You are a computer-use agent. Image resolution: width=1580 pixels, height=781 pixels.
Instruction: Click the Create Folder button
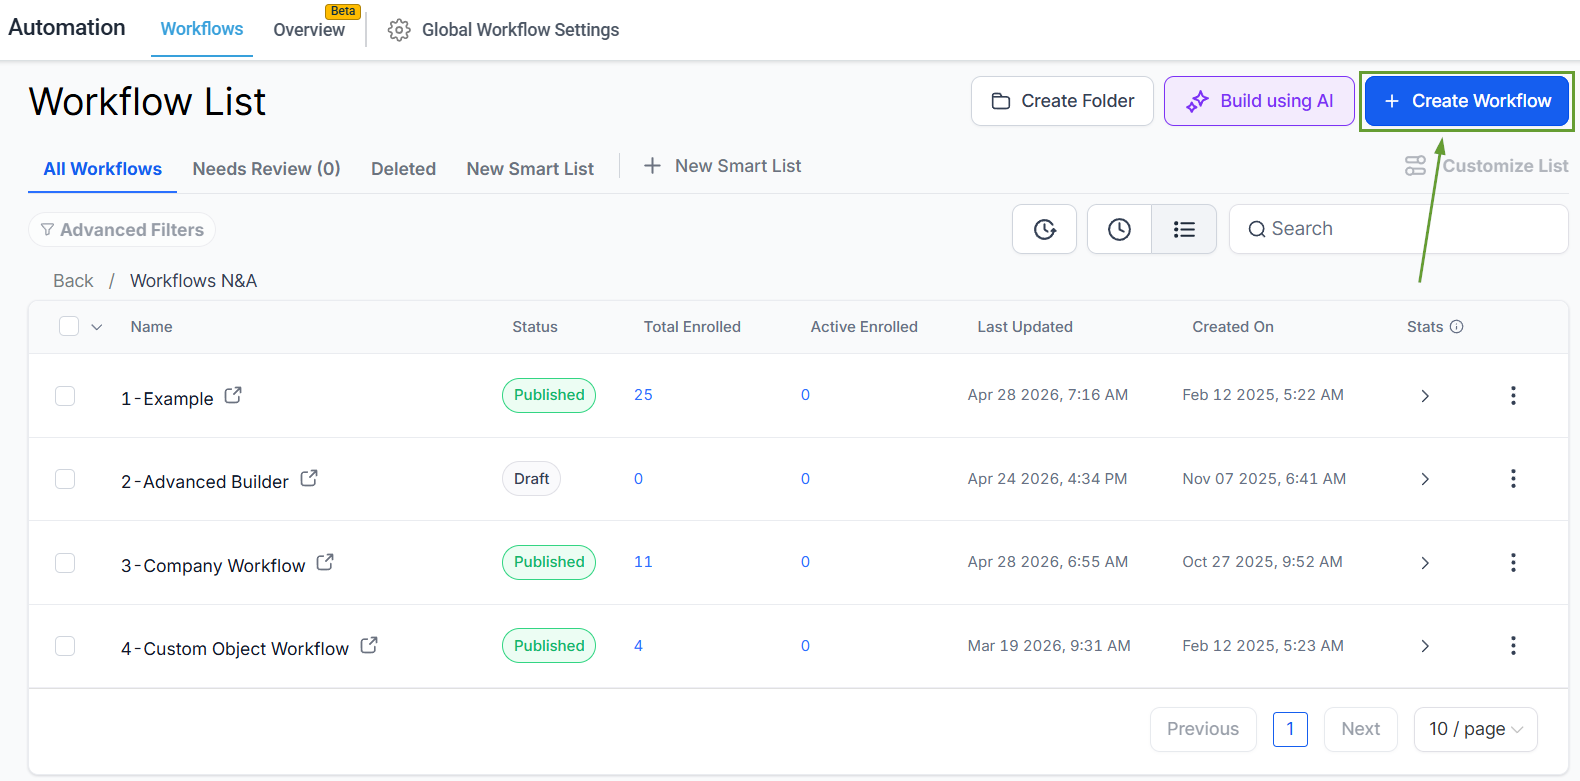[x=1062, y=101]
